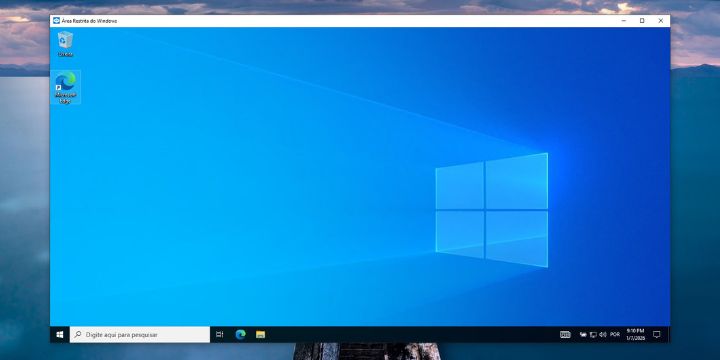Launch Microsoft Edge from the taskbar

241,335
